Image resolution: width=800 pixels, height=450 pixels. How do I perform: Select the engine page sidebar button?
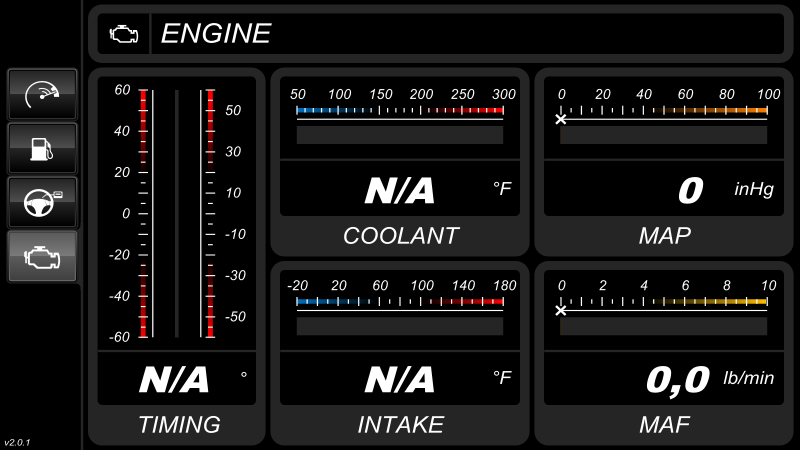pos(42,256)
